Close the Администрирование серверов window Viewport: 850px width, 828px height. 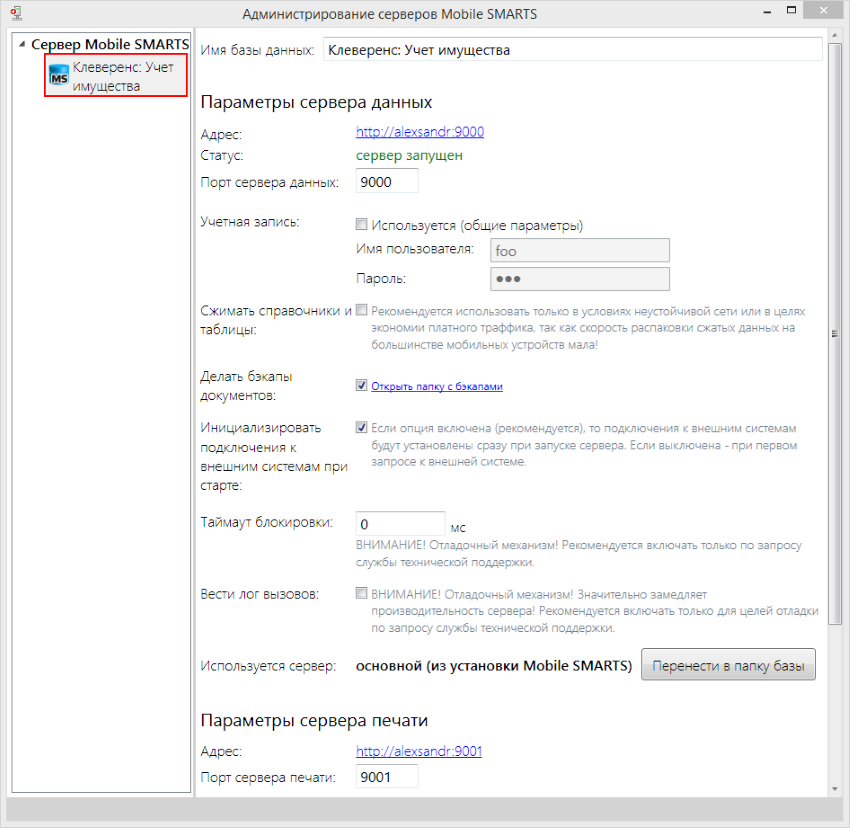point(823,10)
